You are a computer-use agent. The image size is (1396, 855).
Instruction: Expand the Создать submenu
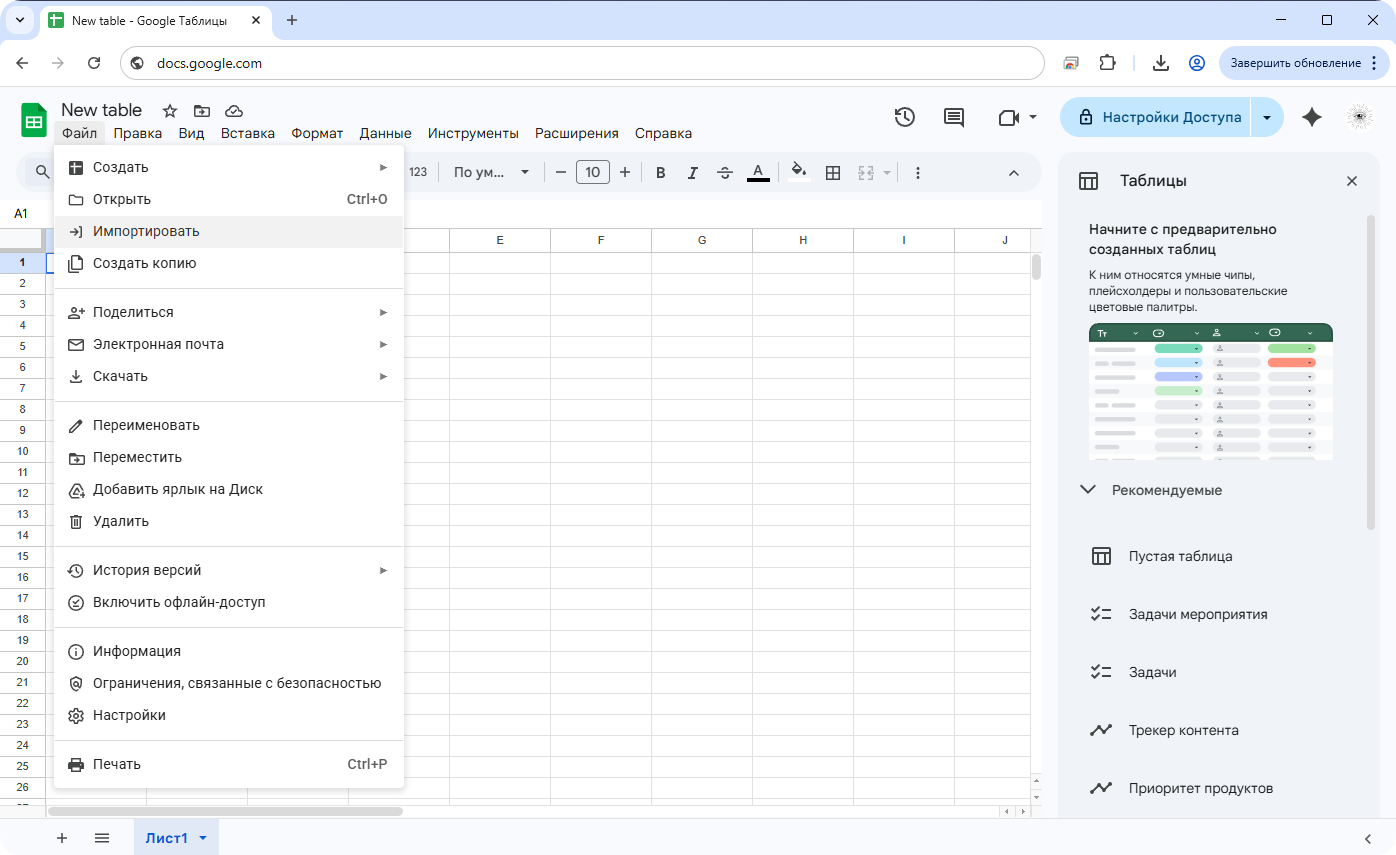(x=229, y=167)
